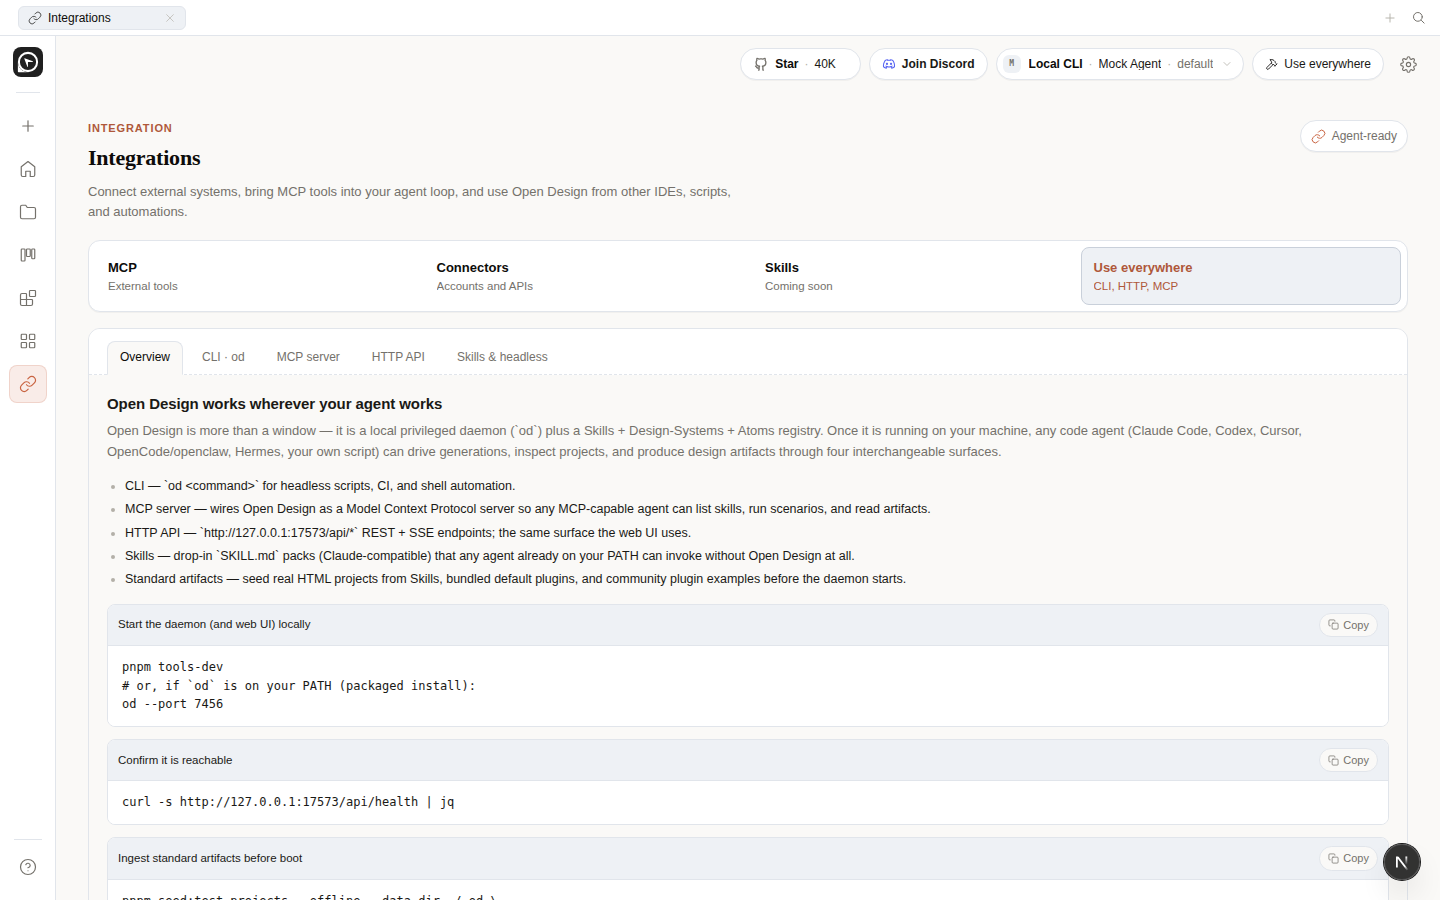Image resolution: width=1440 pixels, height=900 pixels.
Task: Select the Skills Coming soon card
Action: click(910, 276)
